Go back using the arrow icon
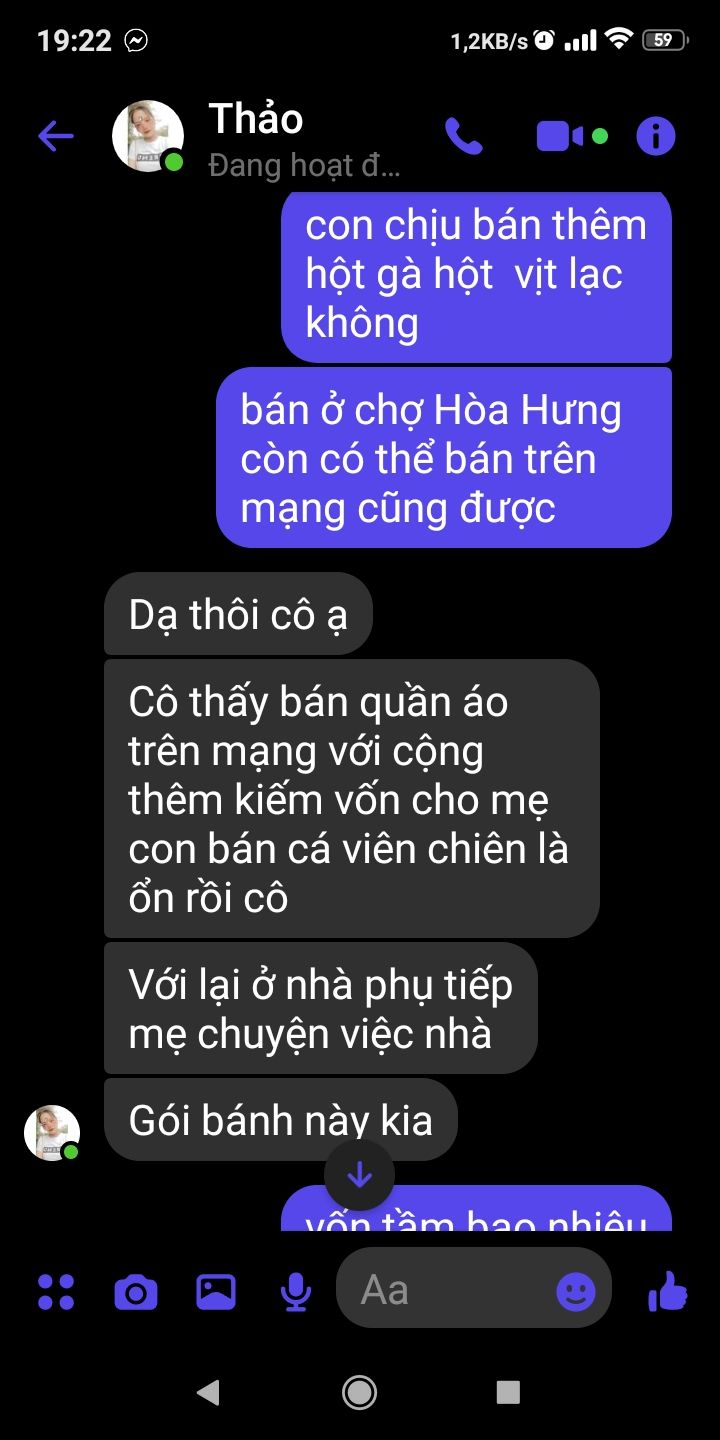This screenshot has height=1440, width=720. (55, 136)
